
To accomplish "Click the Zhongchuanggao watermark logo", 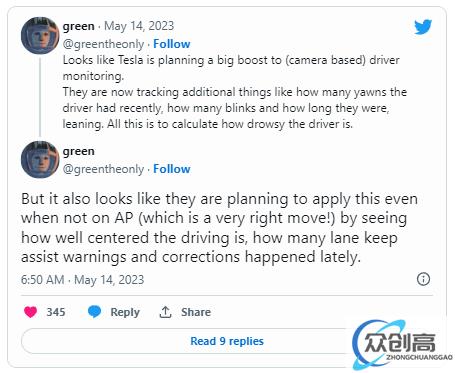I will (x=402, y=344).
